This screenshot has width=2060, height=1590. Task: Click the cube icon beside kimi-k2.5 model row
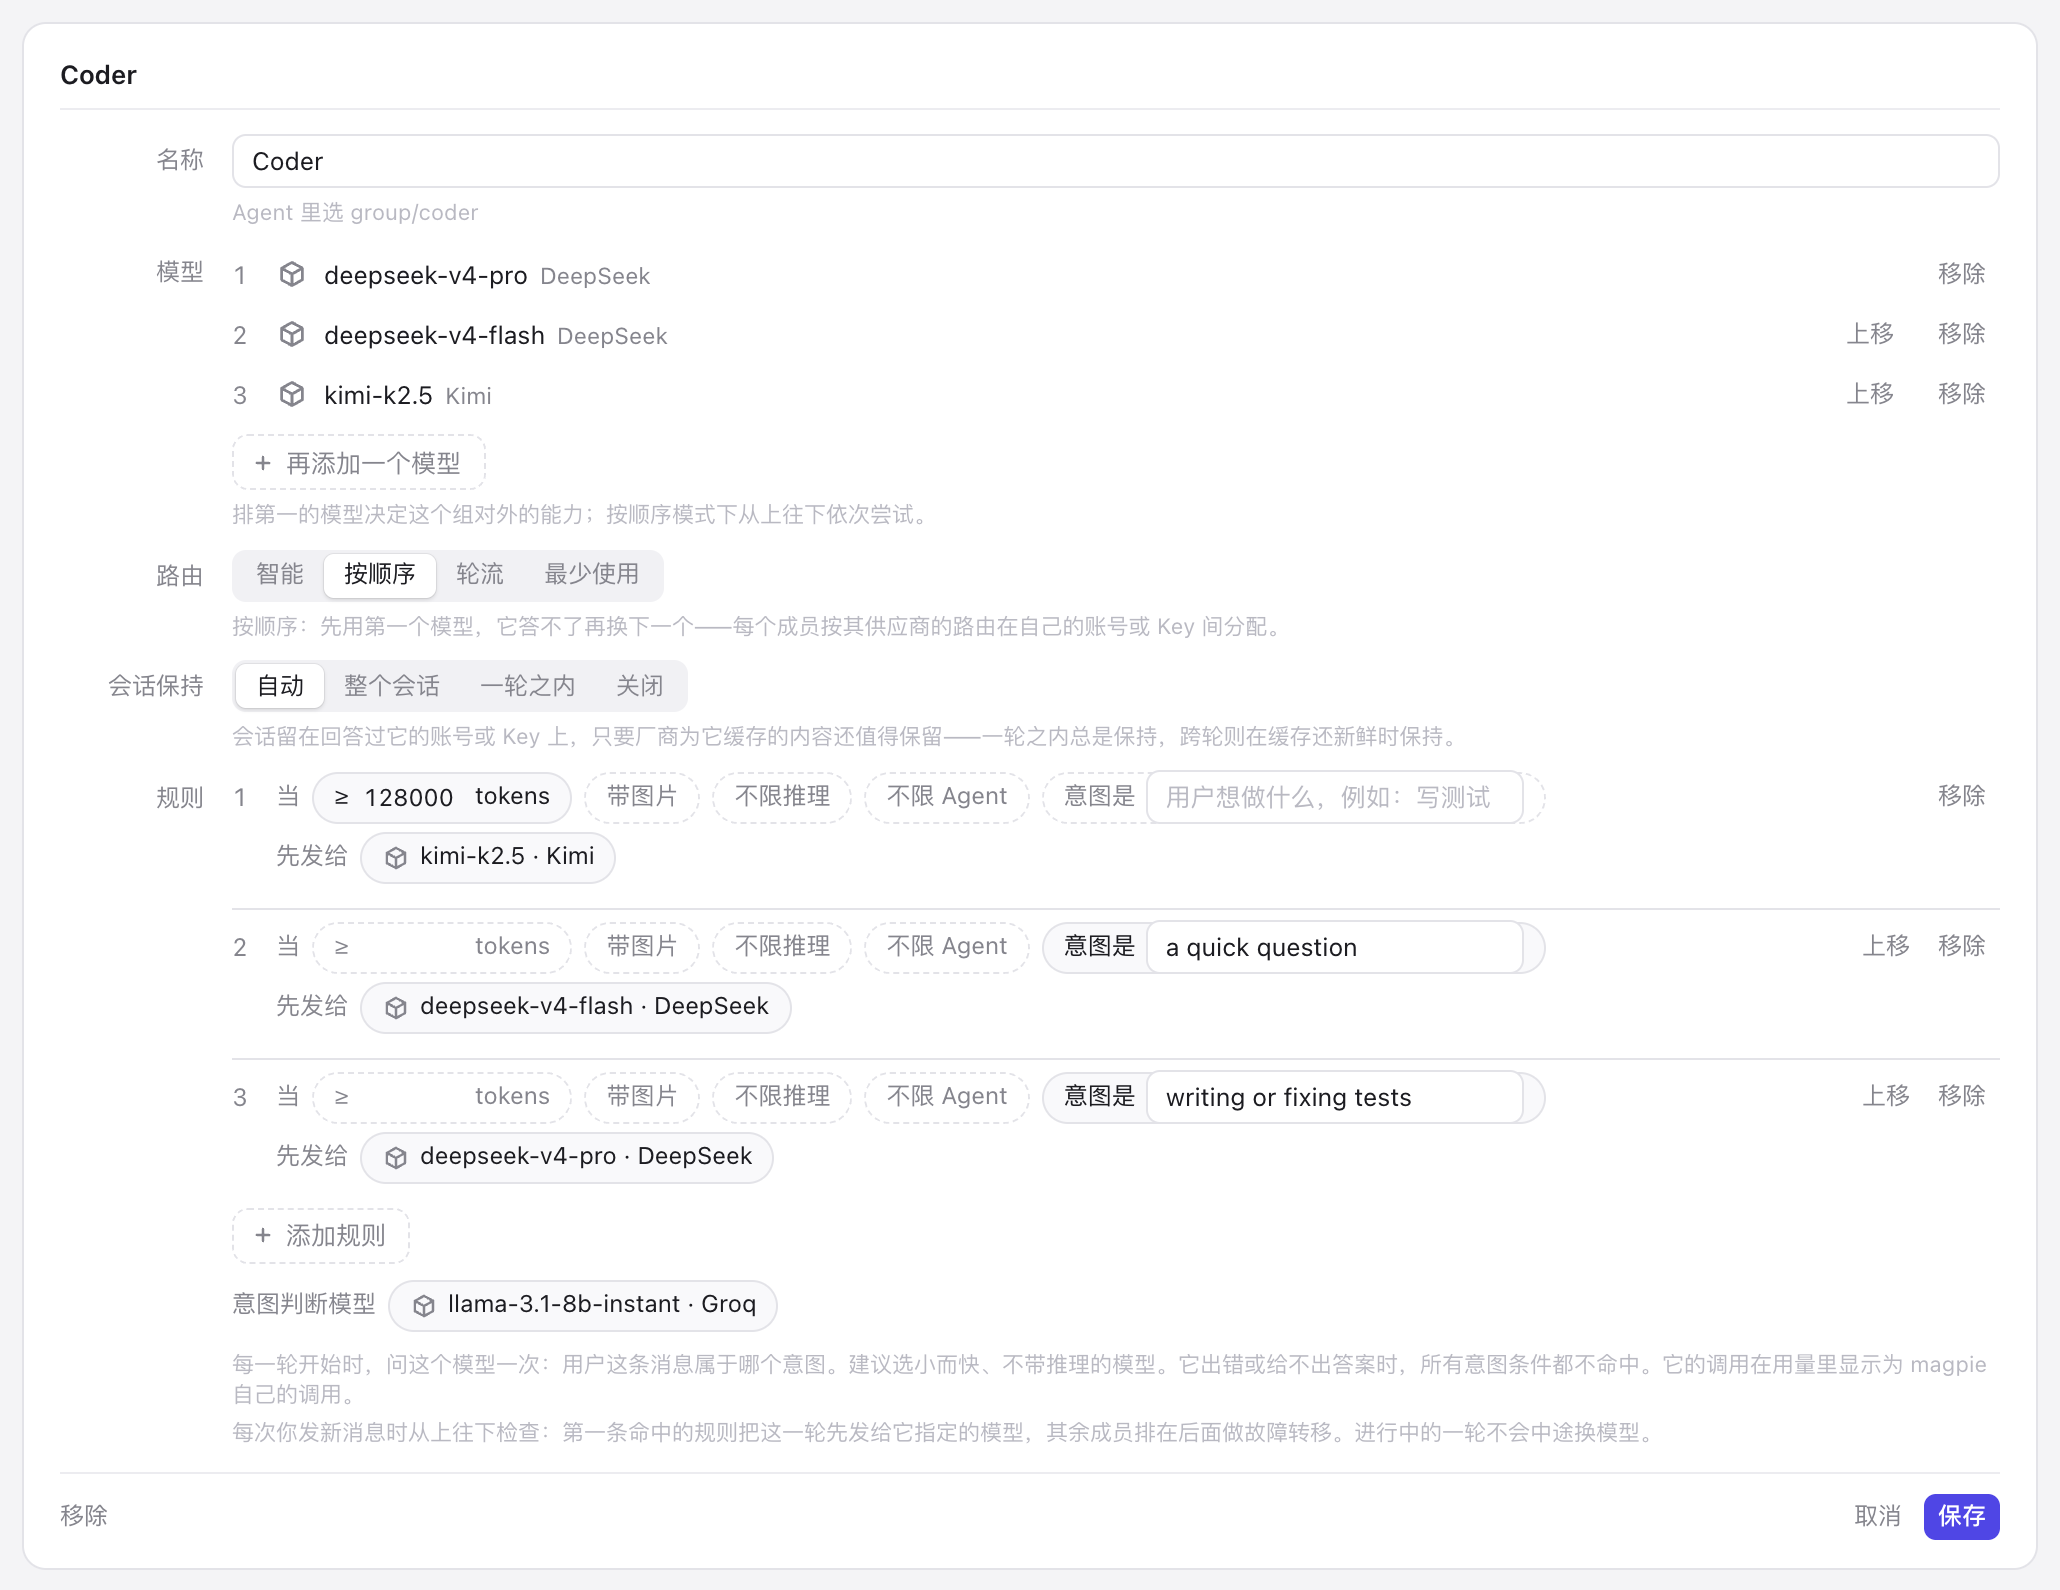coord(292,394)
